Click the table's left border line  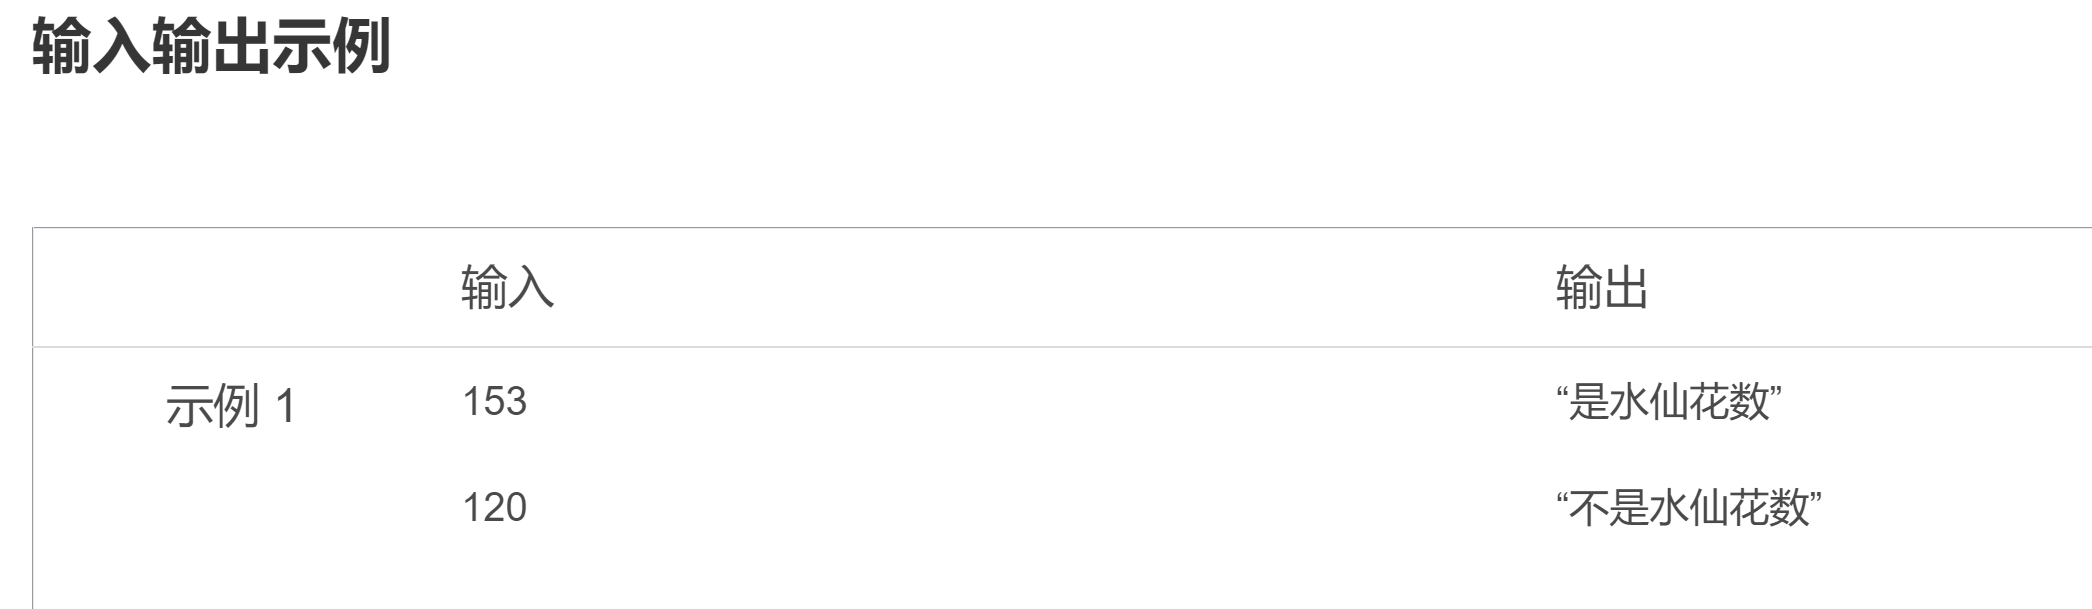(33, 418)
